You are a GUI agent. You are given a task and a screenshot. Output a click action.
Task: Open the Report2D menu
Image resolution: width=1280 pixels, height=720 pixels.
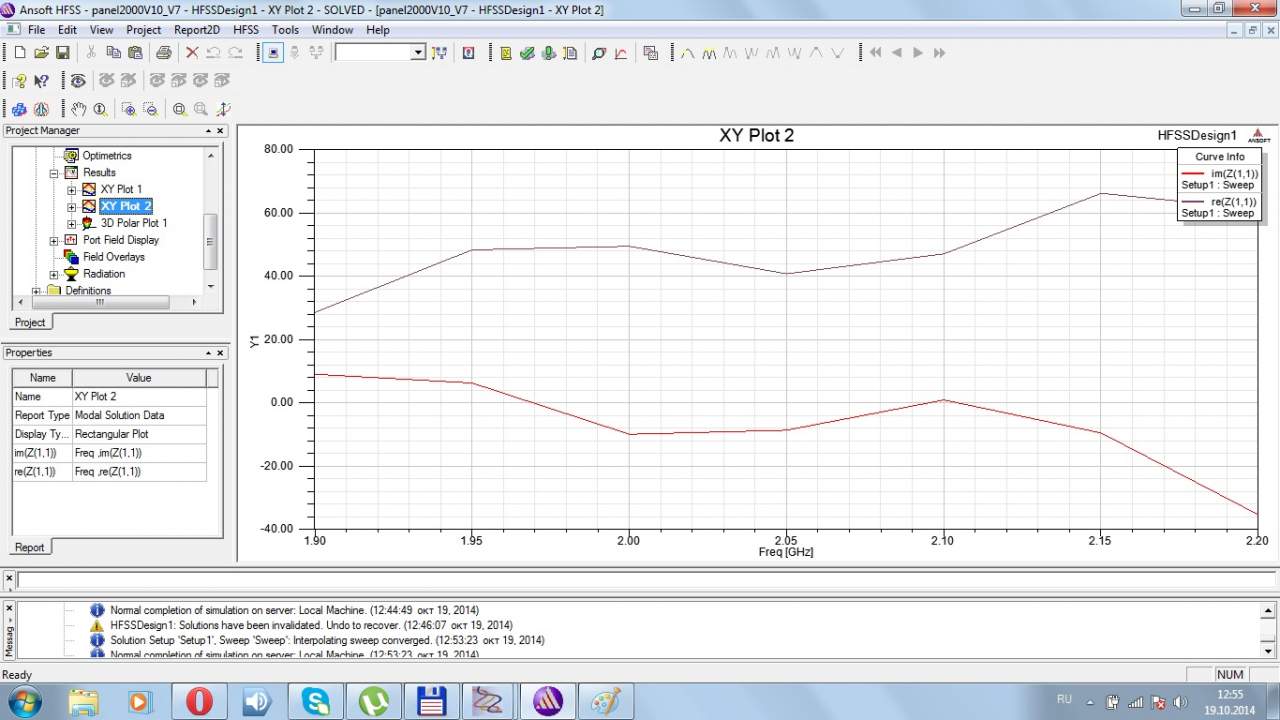click(196, 30)
